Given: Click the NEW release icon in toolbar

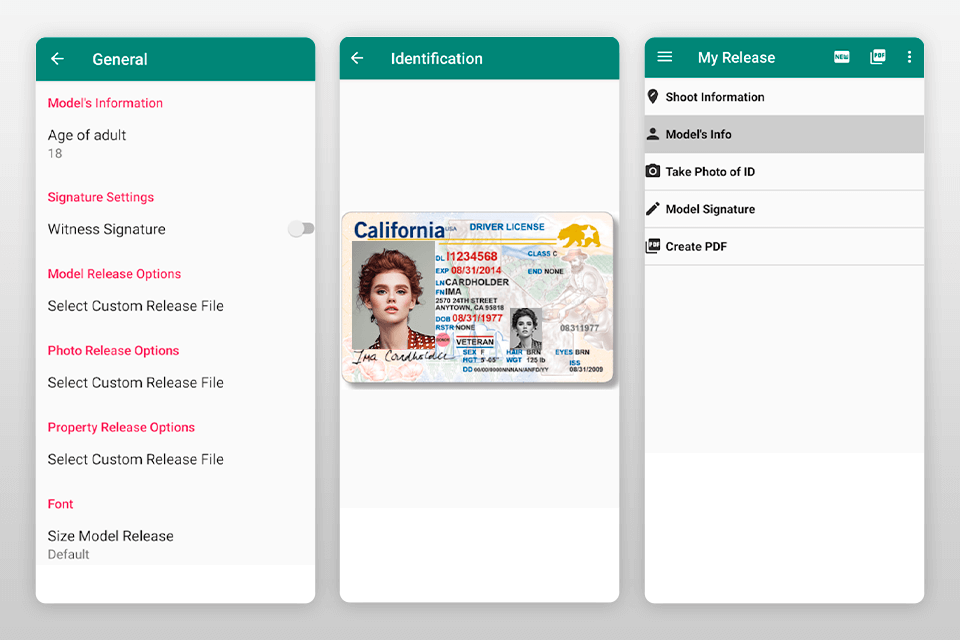Looking at the screenshot, I should (842, 57).
